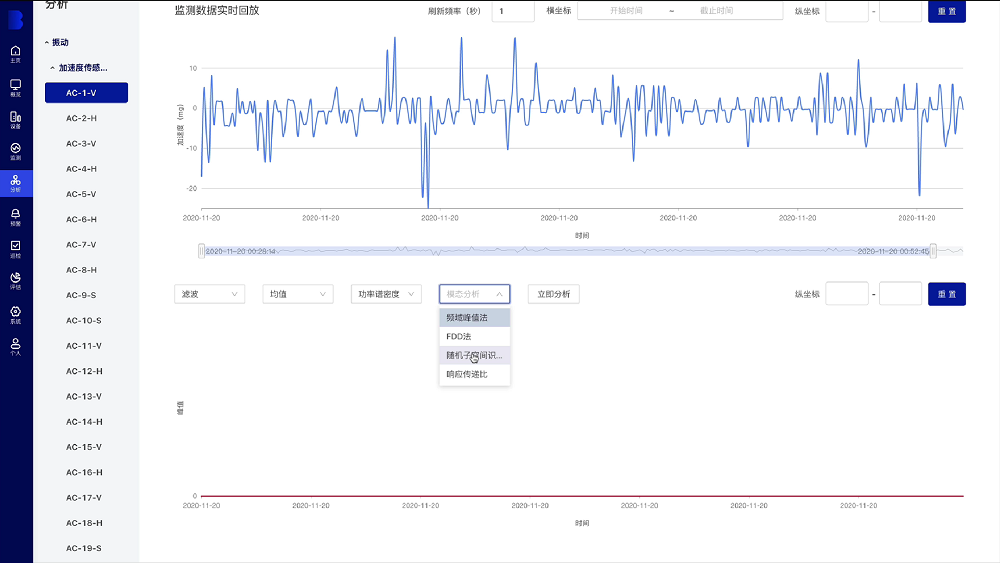Select sensor AC-5-V in the list
Image resolution: width=1000 pixels, height=563 pixels.
81,194
